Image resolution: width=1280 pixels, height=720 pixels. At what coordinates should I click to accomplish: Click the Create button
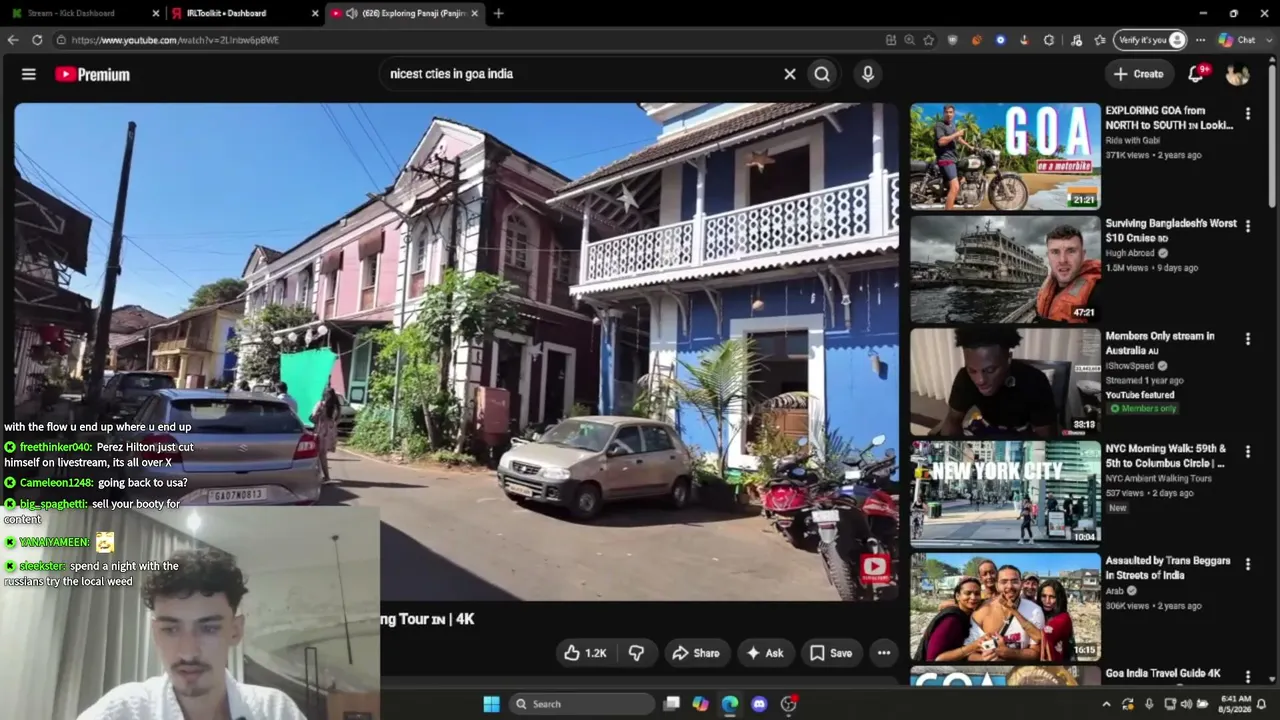[1139, 74]
